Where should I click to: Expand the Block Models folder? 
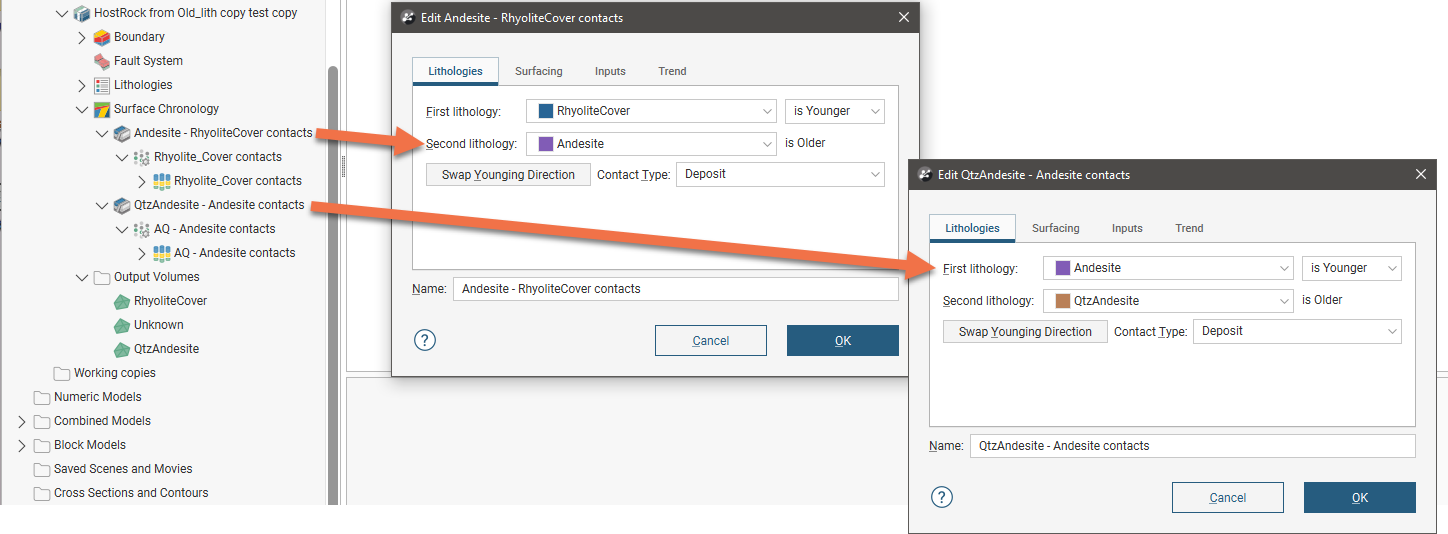tap(22, 445)
